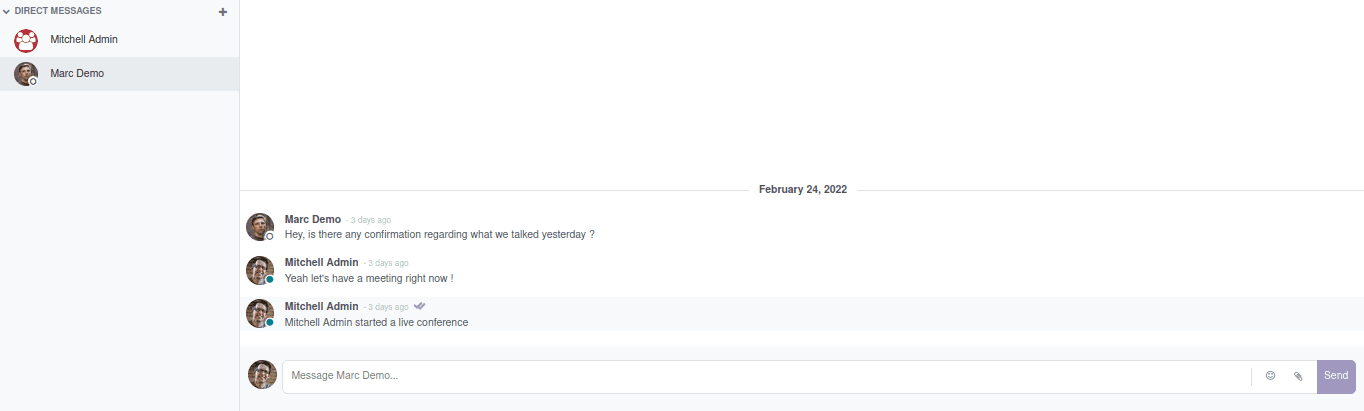The width and height of the screenshot is (1364, 411).
Task: Click the avatar next to the meeting reply
Action: click(x=260, y=270)
